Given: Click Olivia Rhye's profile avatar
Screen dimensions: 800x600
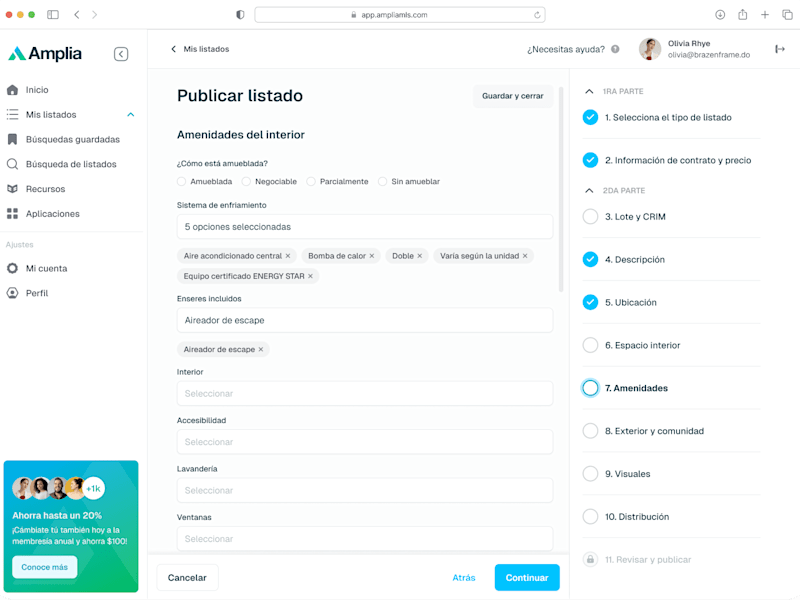Looking at the screenshot, I should [650, 49].
